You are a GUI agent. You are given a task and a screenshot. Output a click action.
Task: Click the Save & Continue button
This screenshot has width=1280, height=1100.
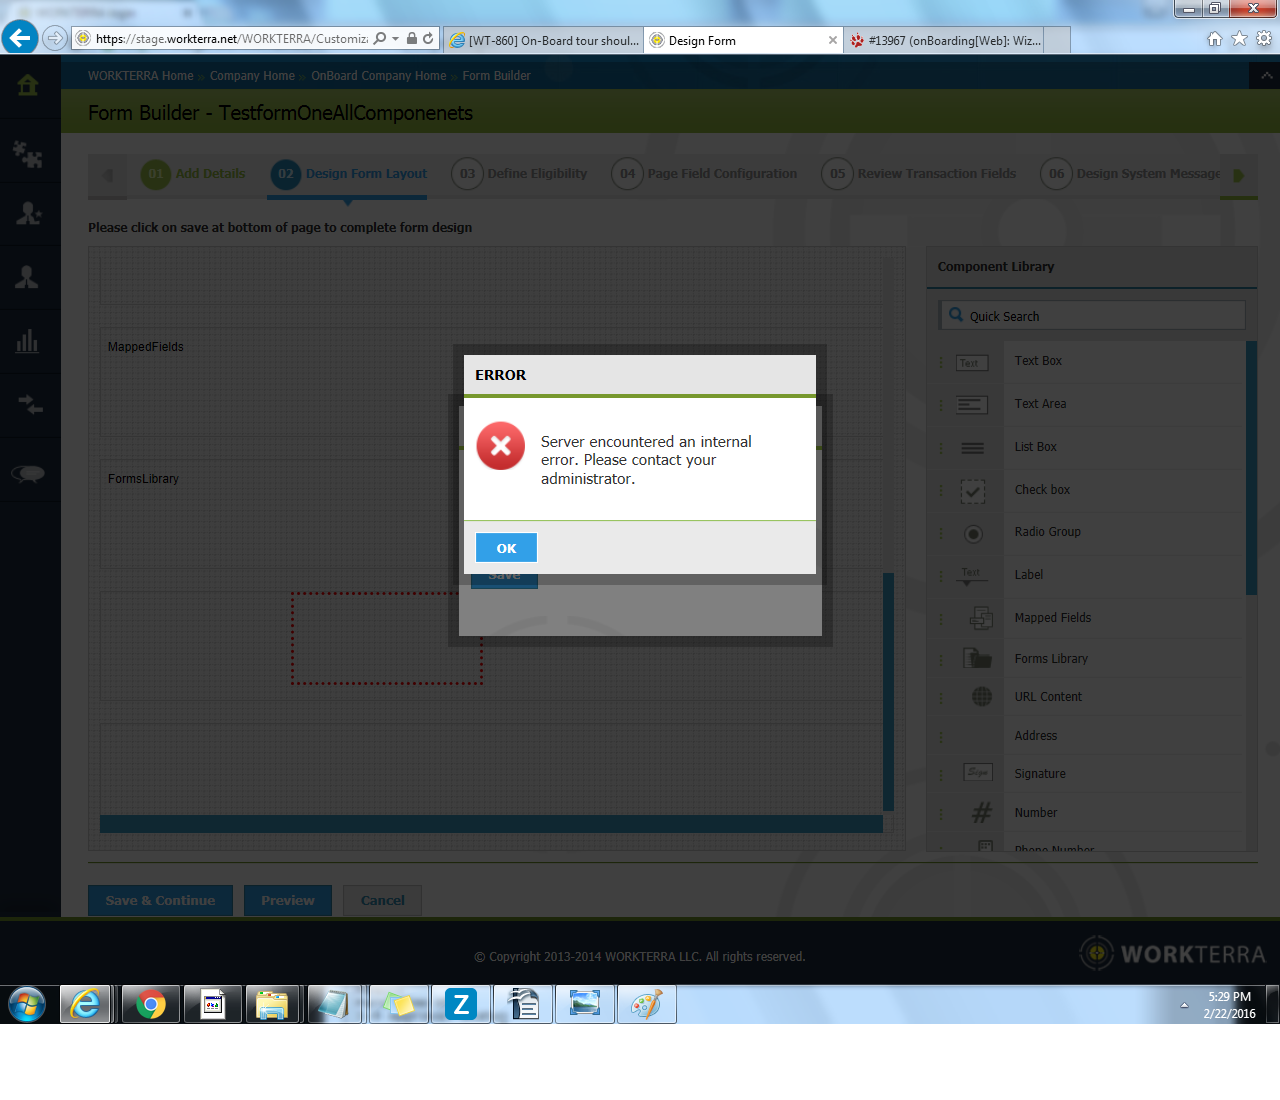point(160,900)
